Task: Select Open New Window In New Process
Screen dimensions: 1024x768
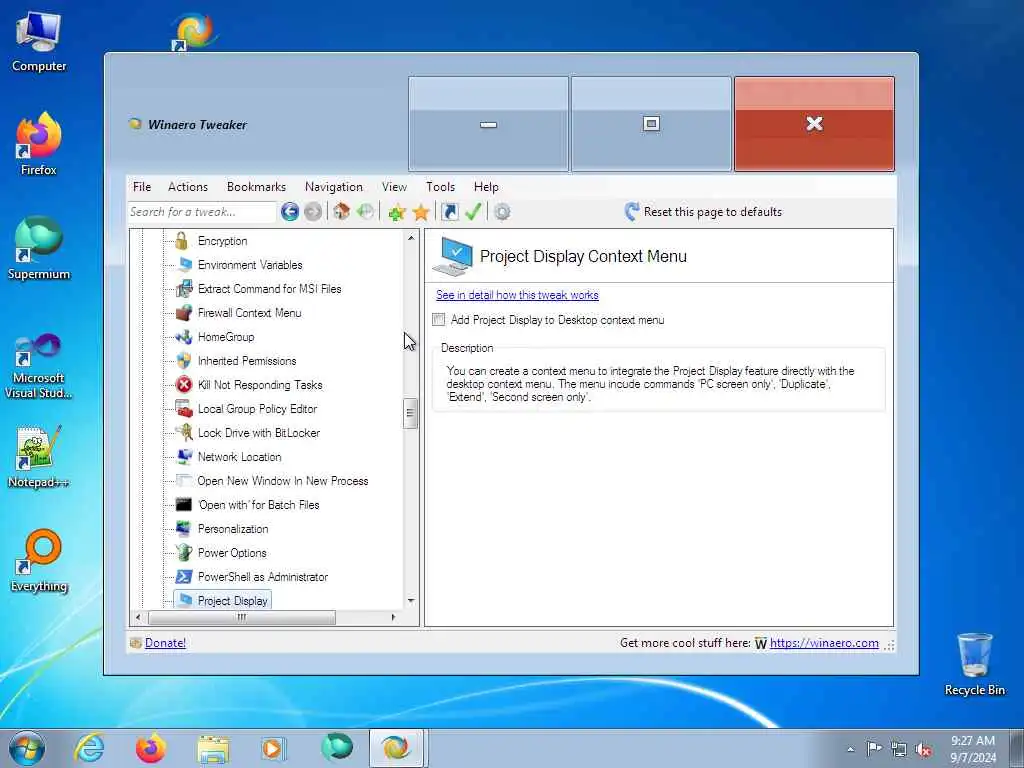Action: pyautogui.click(x=283, y=481)
